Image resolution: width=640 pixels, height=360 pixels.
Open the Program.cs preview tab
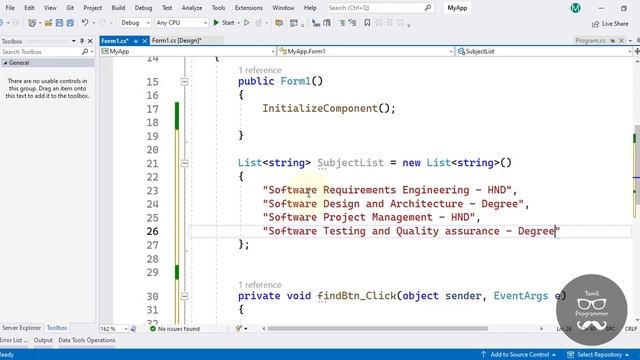pyautogui.click(x=590, y=40)
